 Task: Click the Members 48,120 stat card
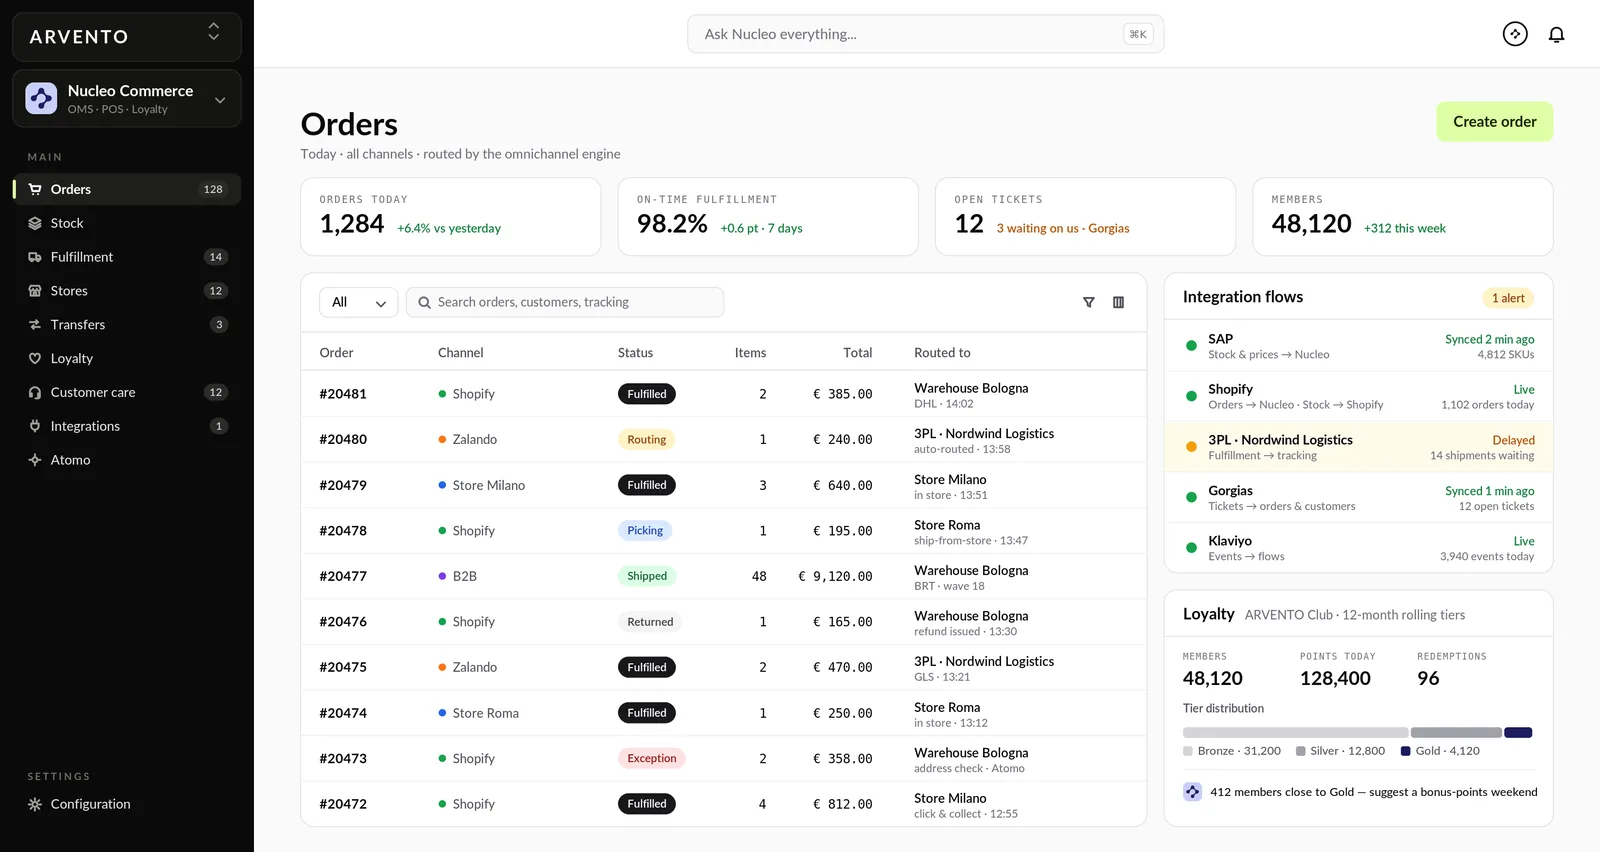(x=1403, y=217)
